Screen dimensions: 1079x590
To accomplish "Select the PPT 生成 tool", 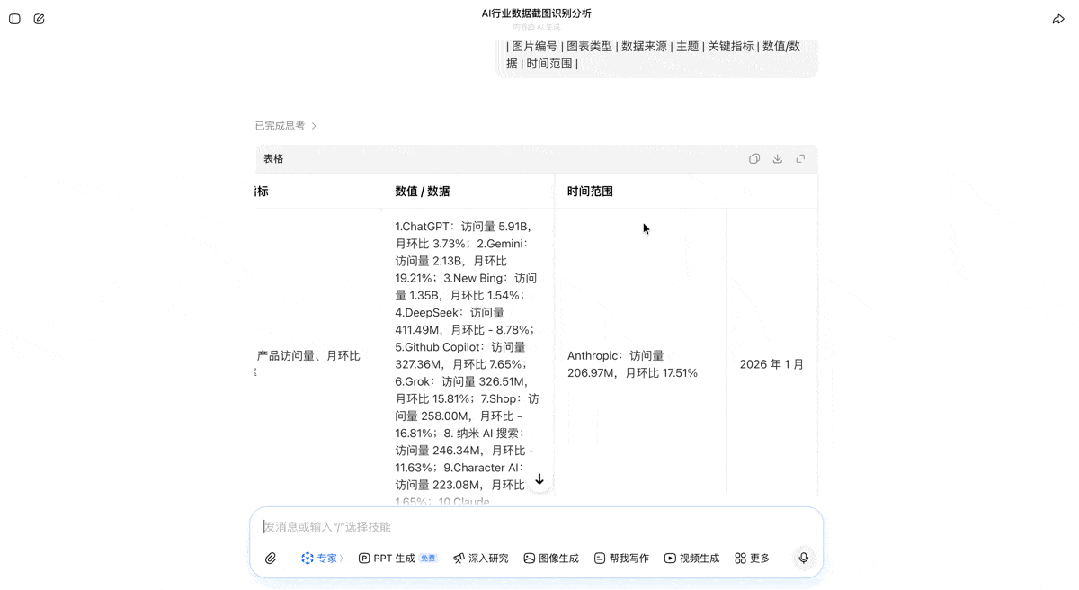I will (x=390, y=558).
